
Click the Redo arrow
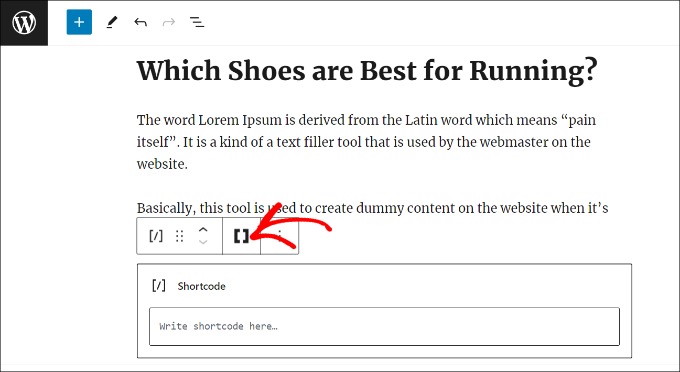tap(169, 22)
